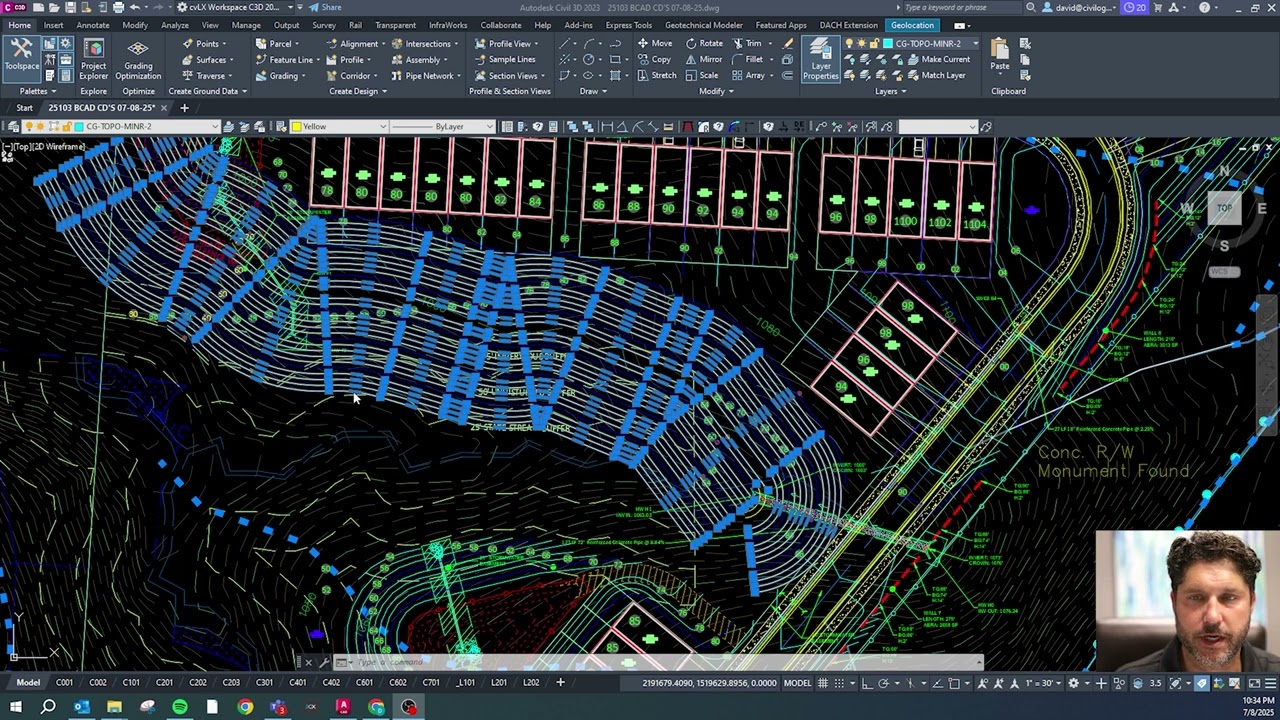Select the Rotate tool
Screen dimensions: 1280x720
tap(704, 43)
